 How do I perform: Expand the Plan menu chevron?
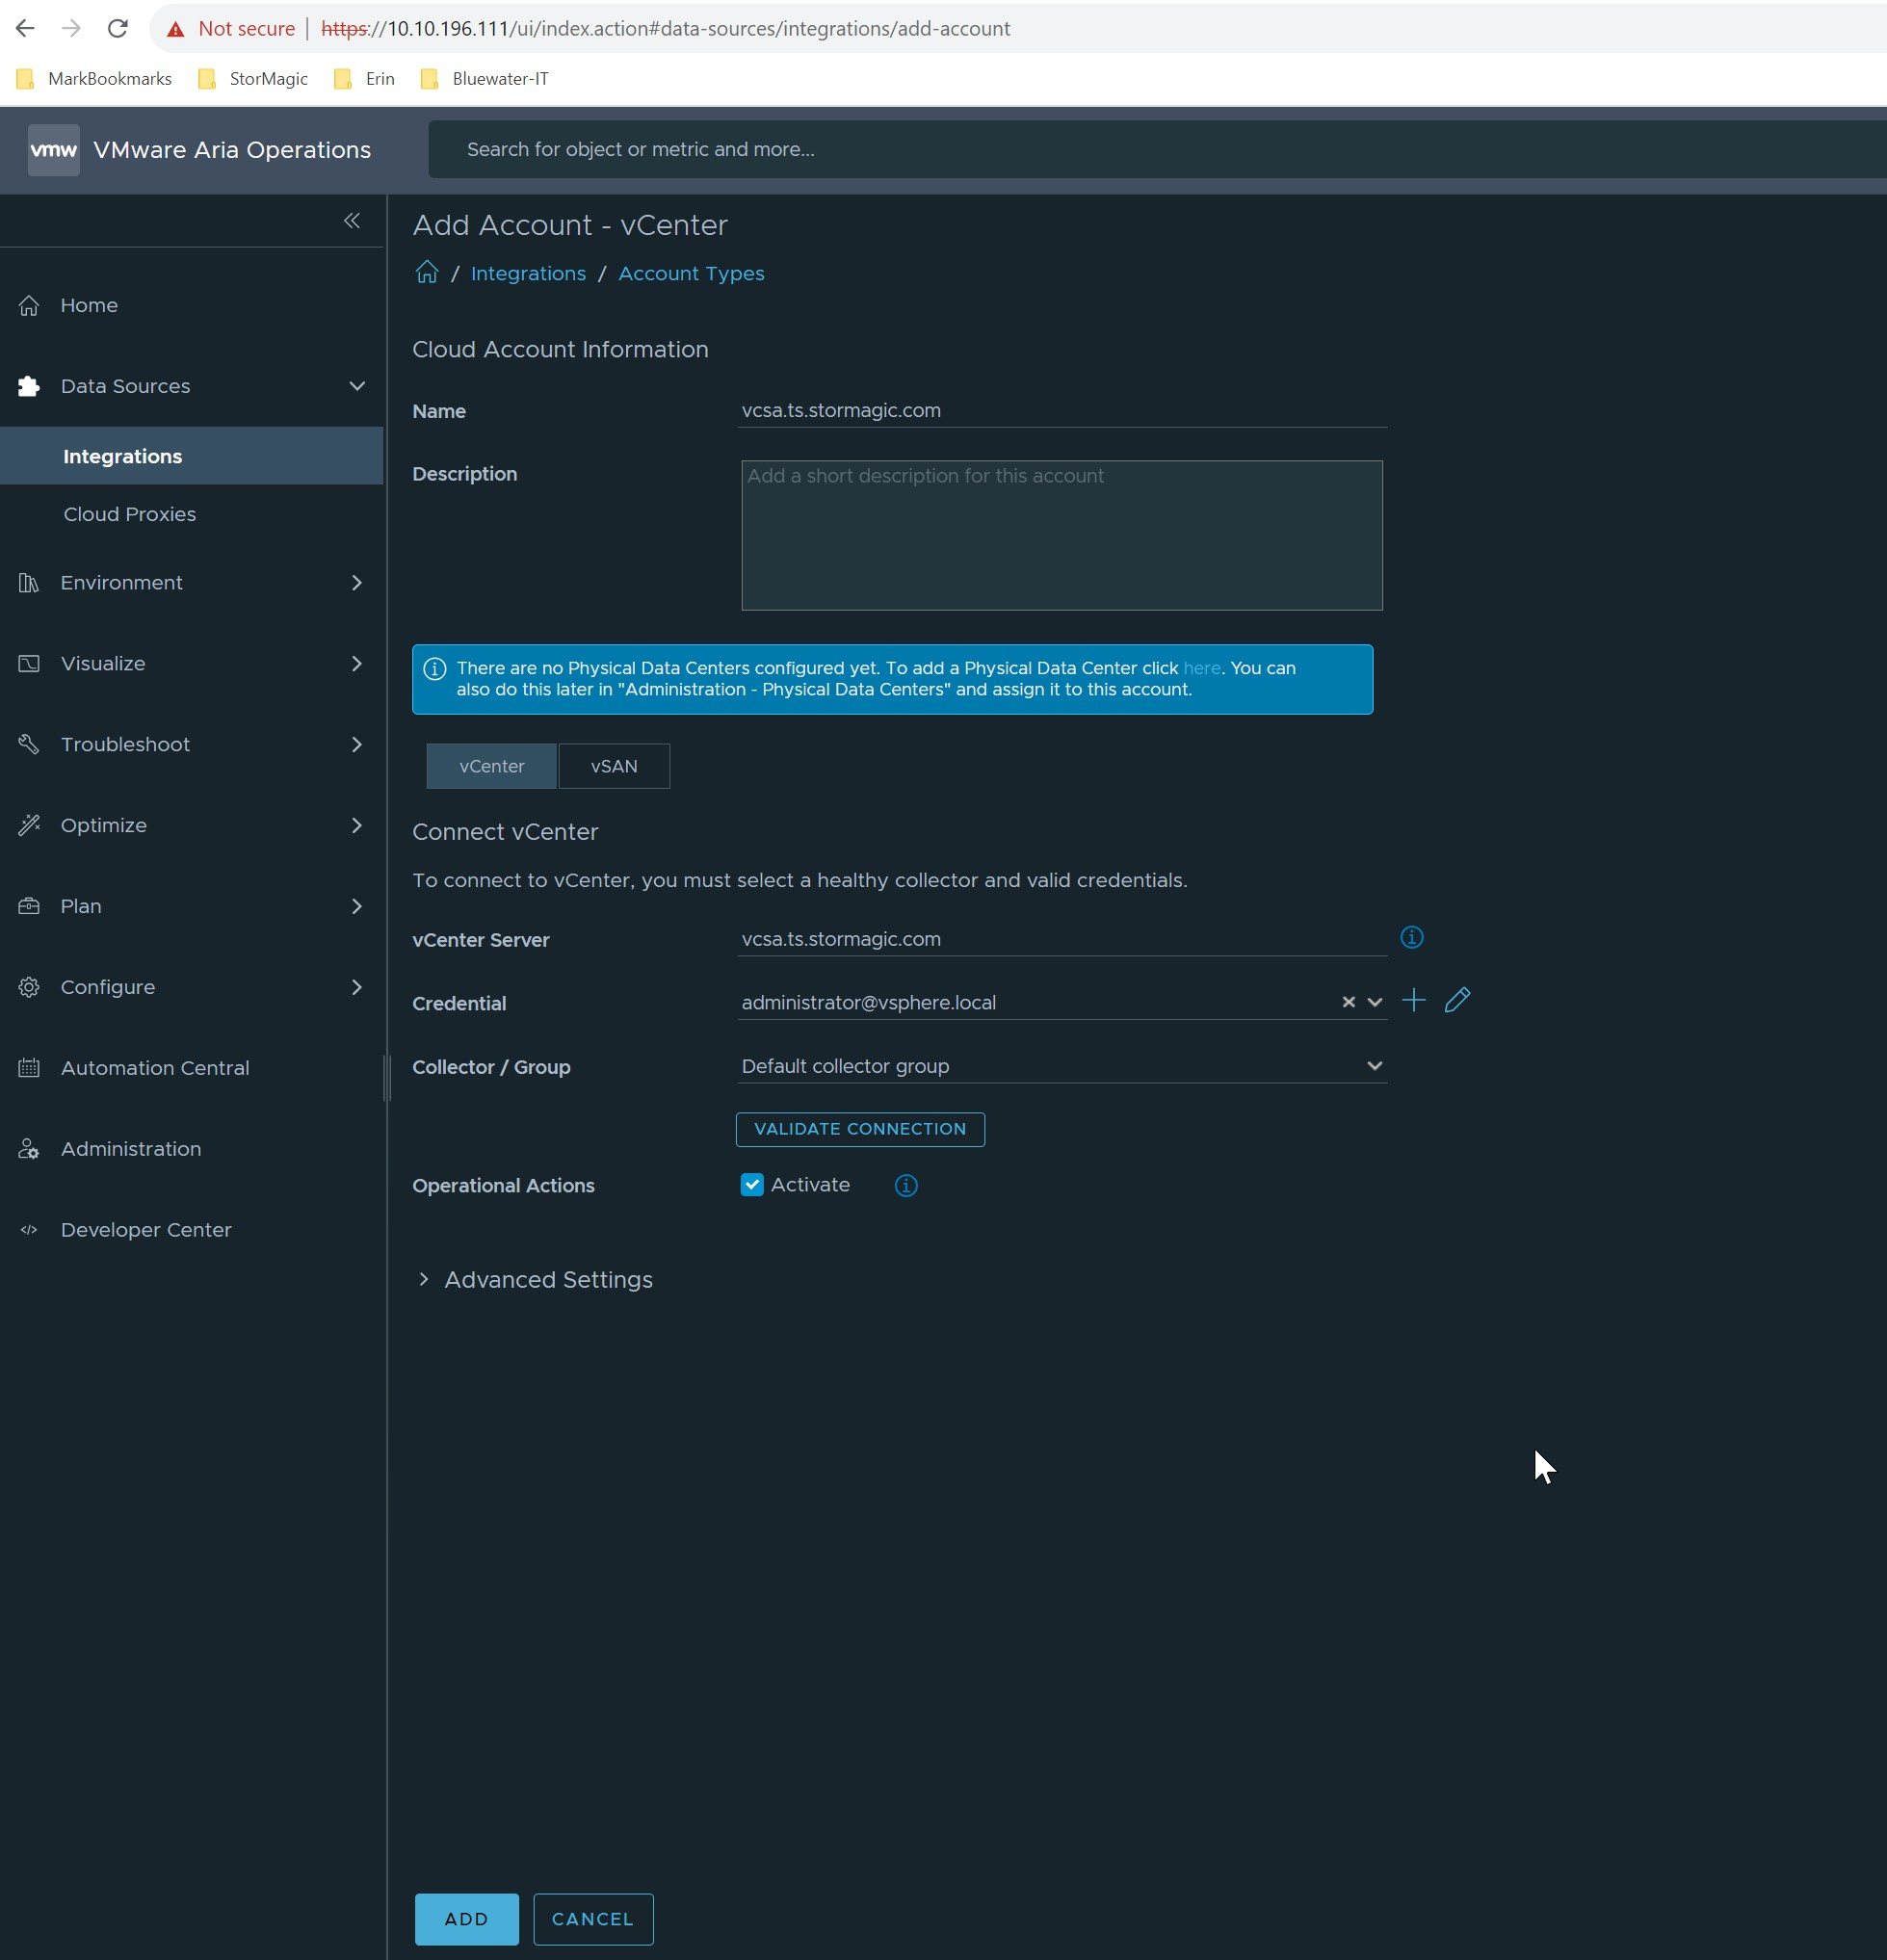357,906
